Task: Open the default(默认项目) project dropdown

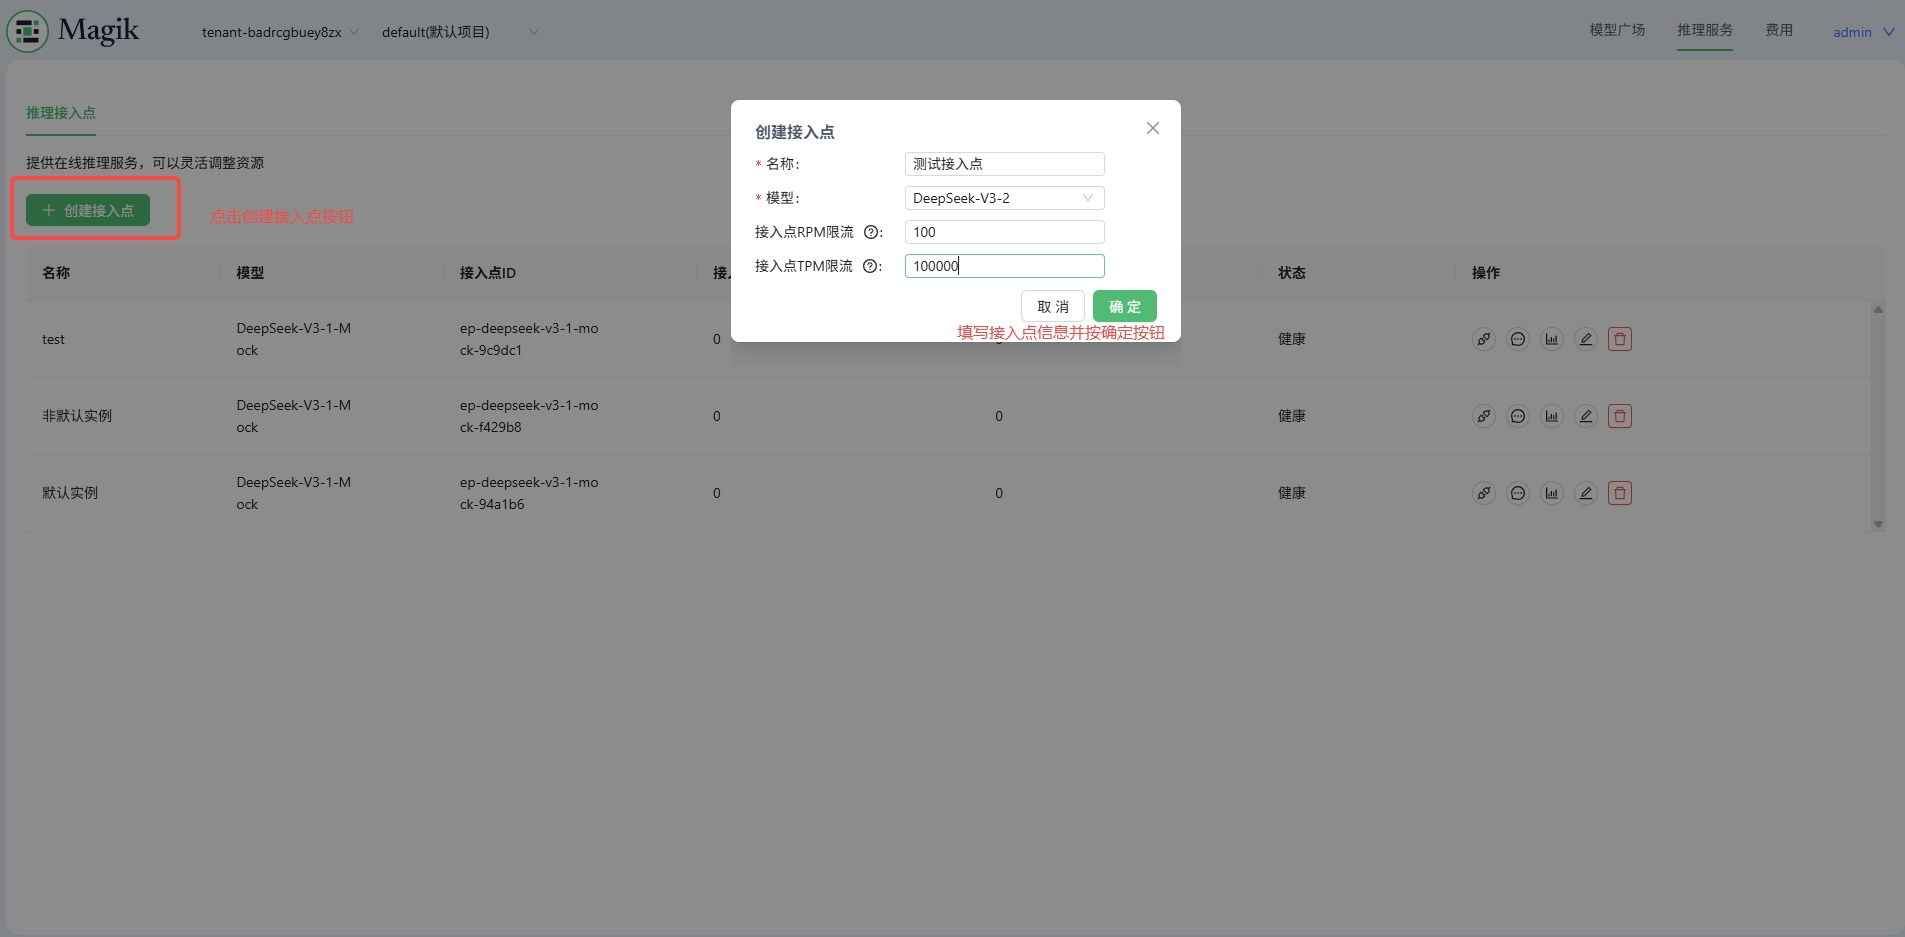Action: pyautogui.click(x=459, y=32)
